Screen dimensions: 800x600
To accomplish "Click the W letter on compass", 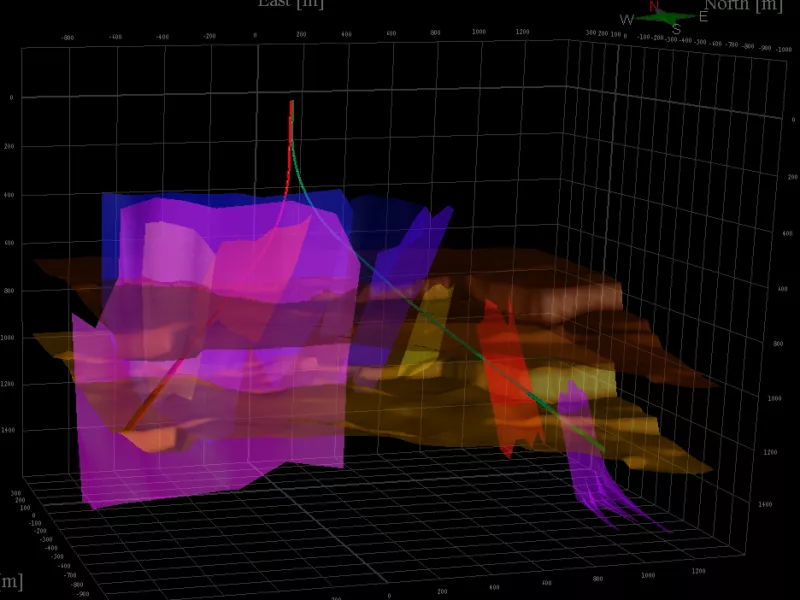I will [x=627, y=20].
